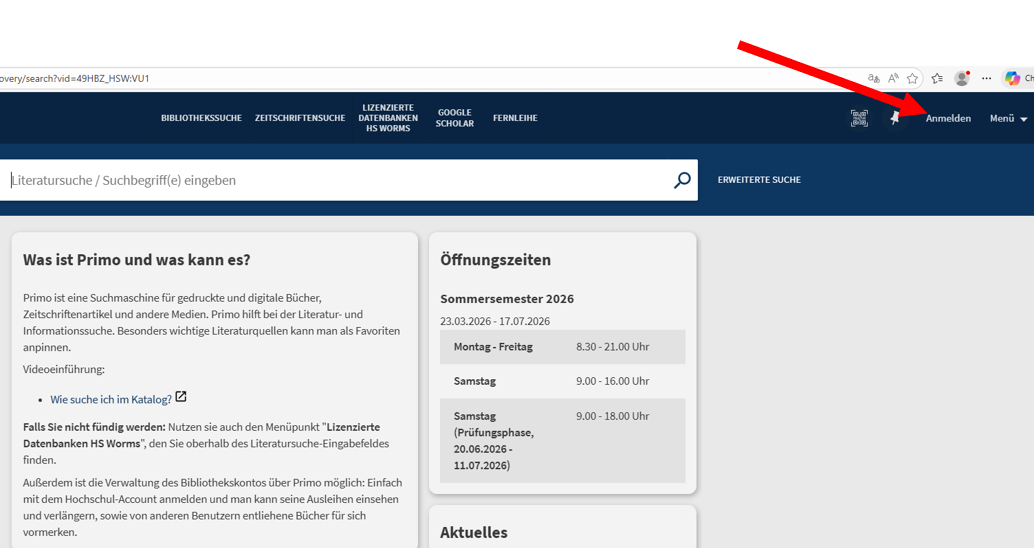This screenshot has width=1034, height=548.
Task: Click the Literatursuche search field
Action: pyautogui.click(x=330, y=180)
